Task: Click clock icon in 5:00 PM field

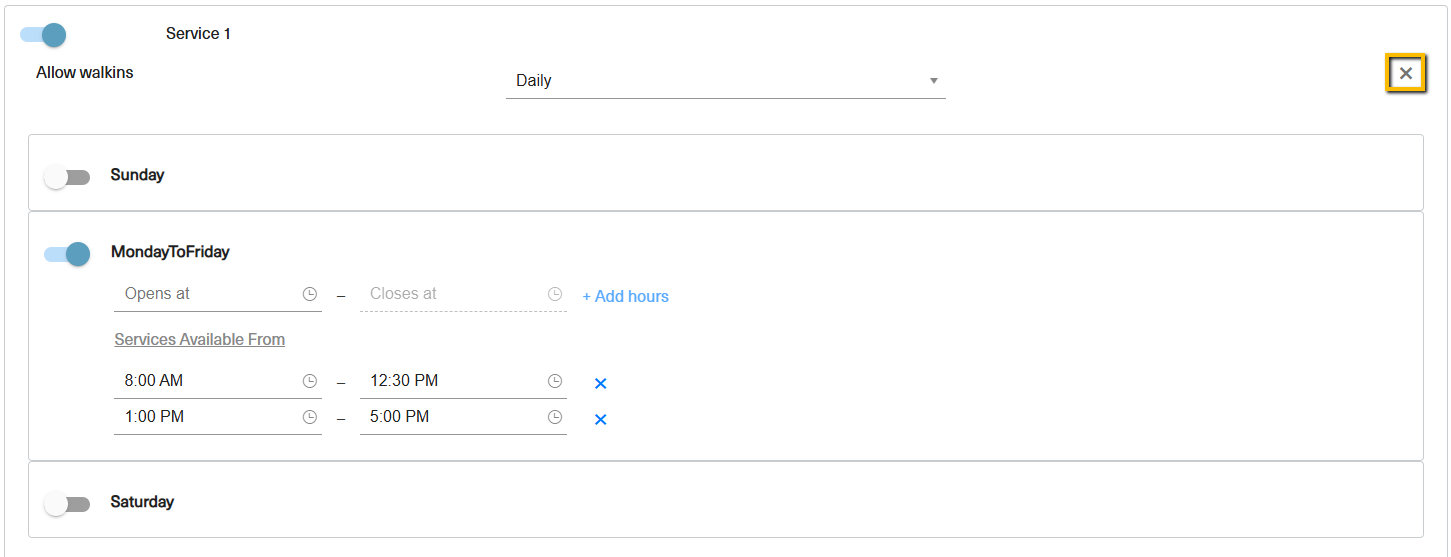Action: (x=555, y=417)
